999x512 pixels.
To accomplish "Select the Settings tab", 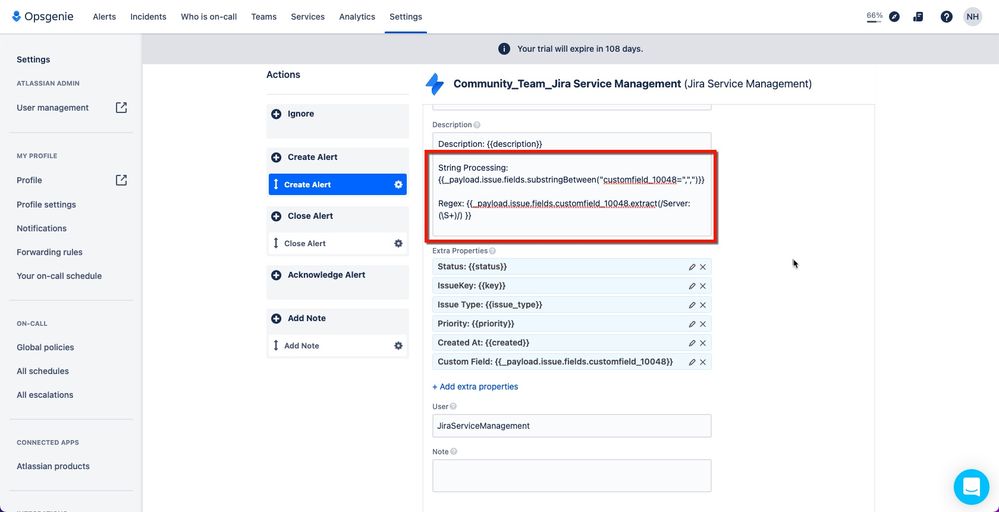I will tap(406, 17).
